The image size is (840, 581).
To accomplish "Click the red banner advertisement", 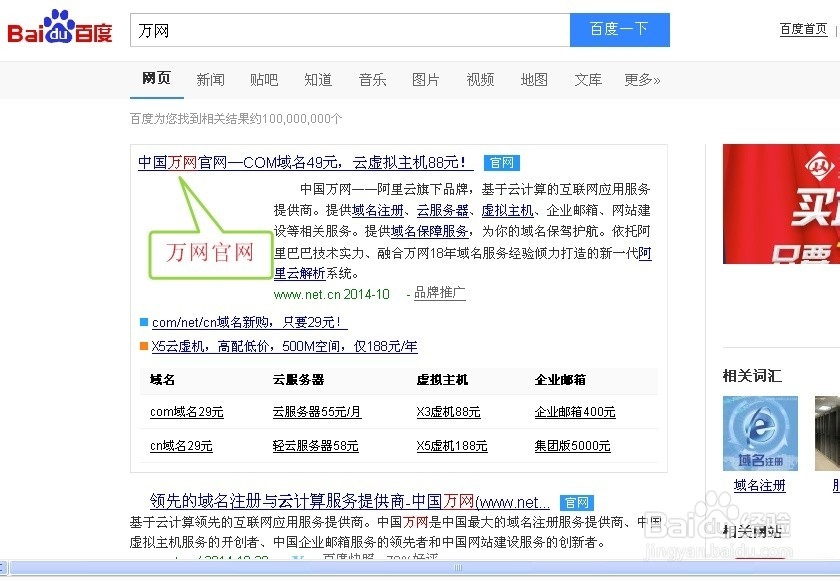I will coord(781,203).
